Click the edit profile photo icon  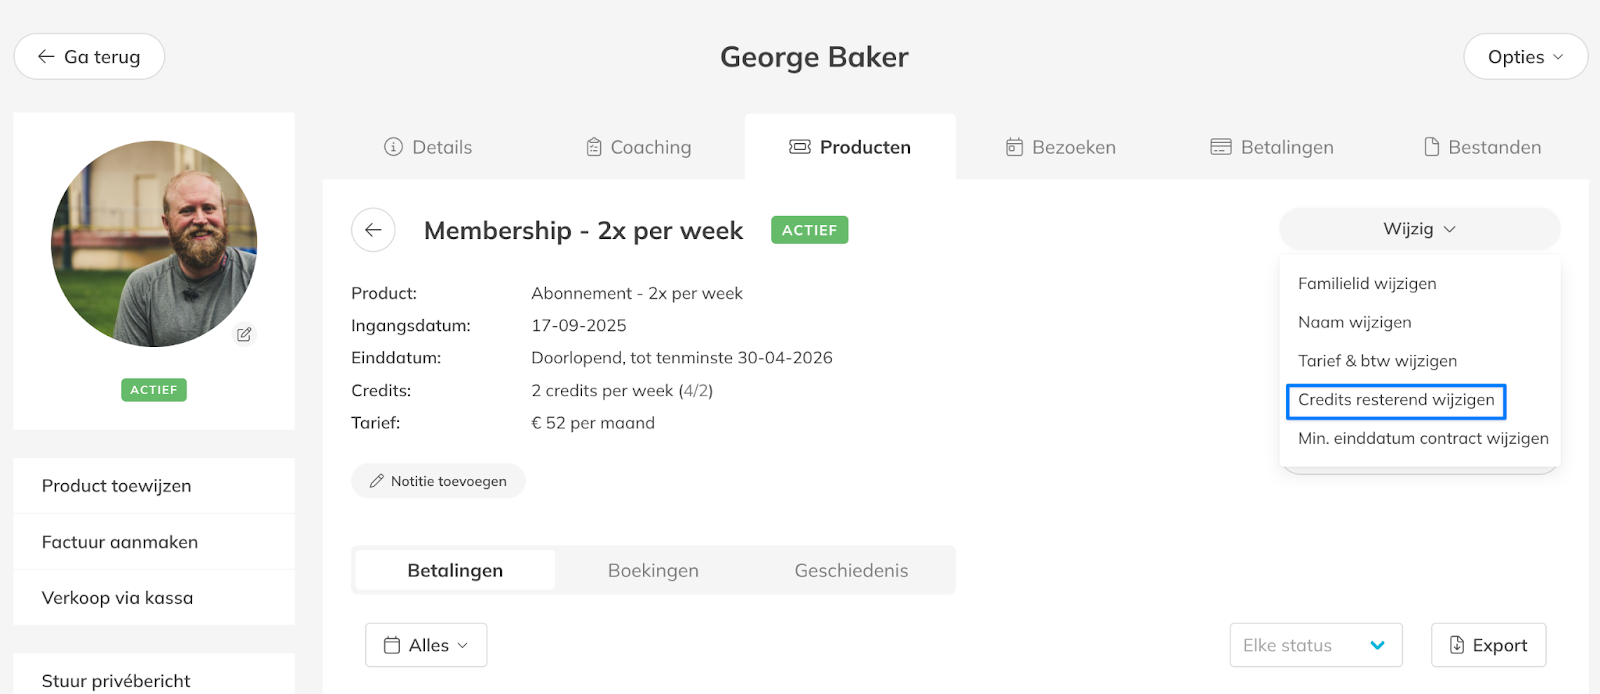click(244, 334)
